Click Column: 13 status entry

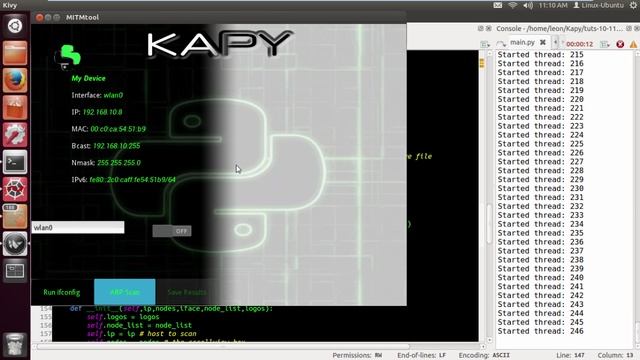coord(616,356)
